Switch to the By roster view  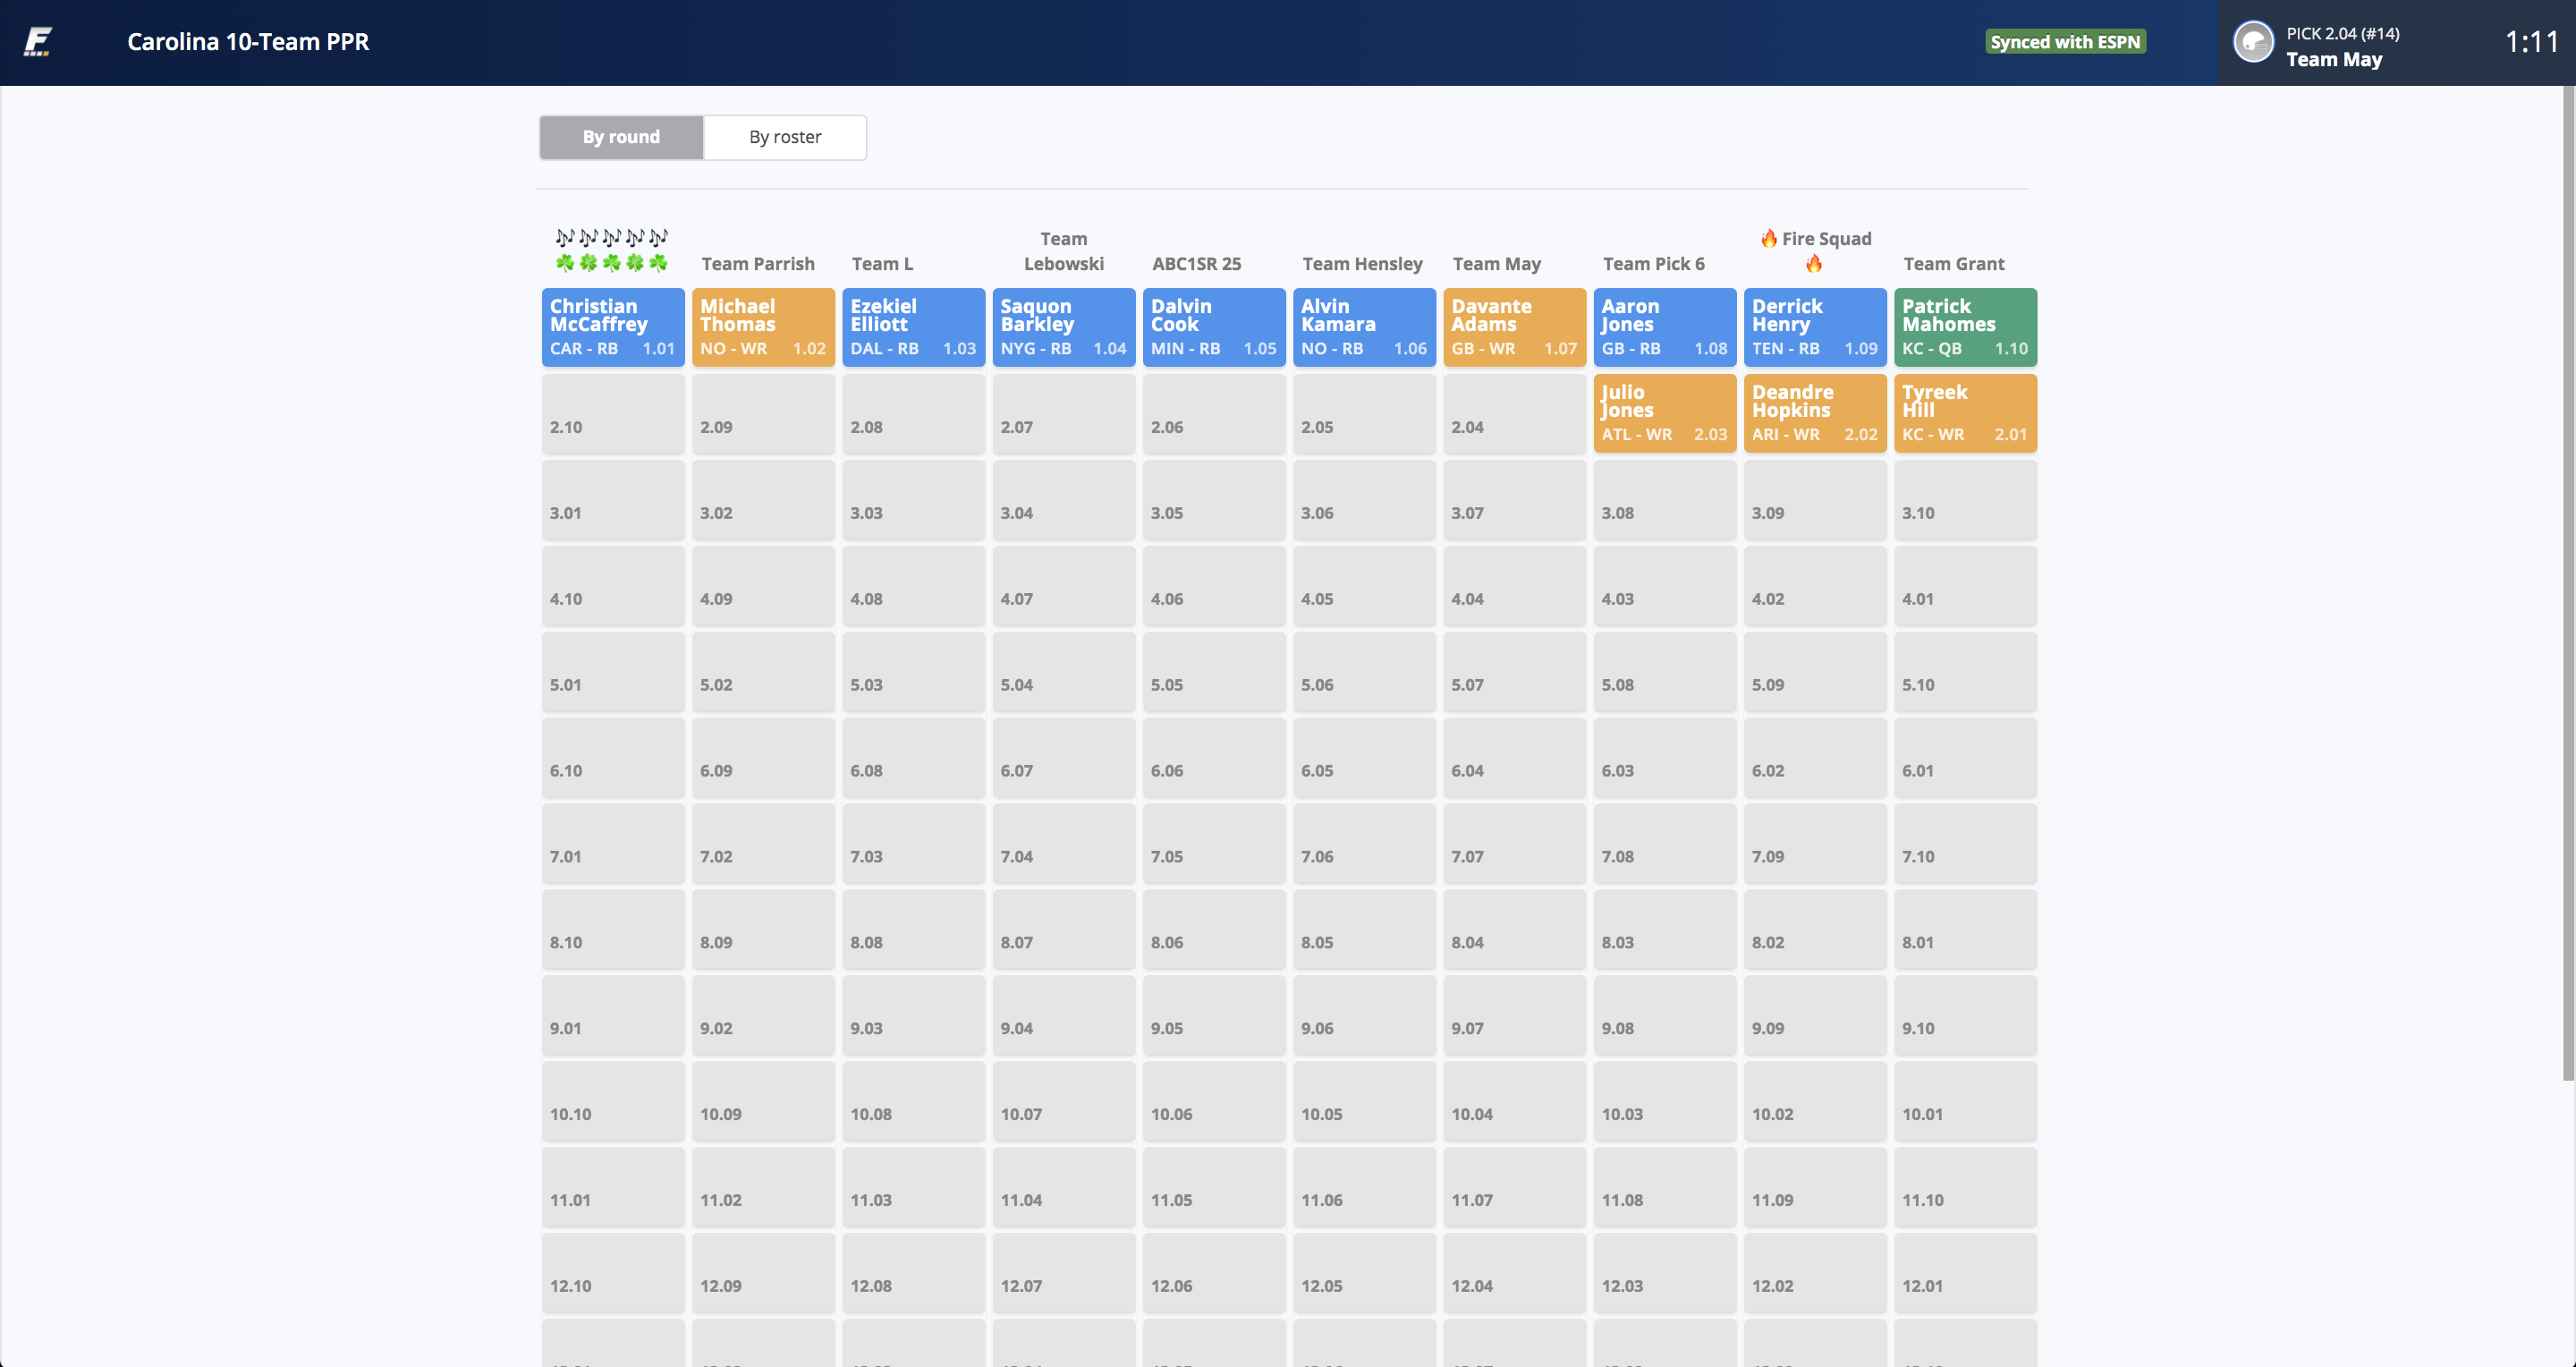click(x=785, y=137)
